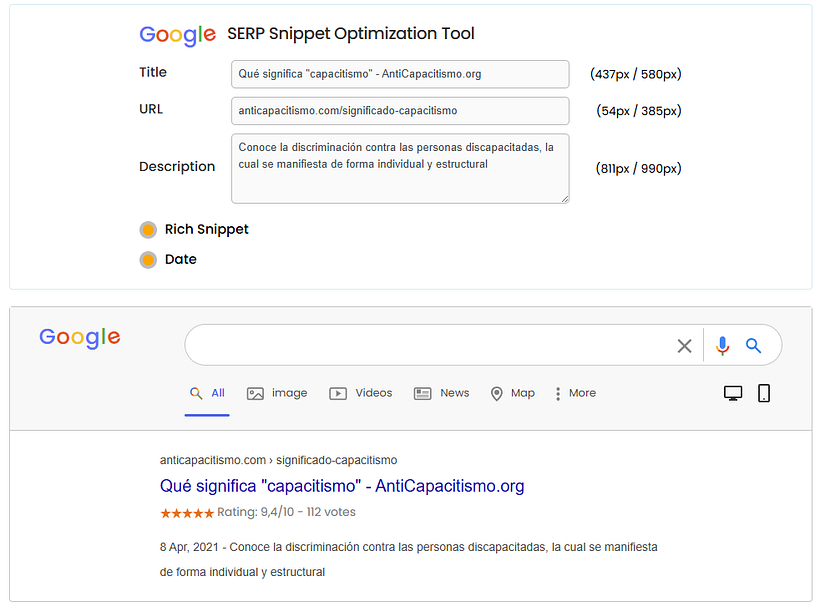Grab the Description textarea resize handle
This screenshot has height=611, width=820.
[565, 199]
